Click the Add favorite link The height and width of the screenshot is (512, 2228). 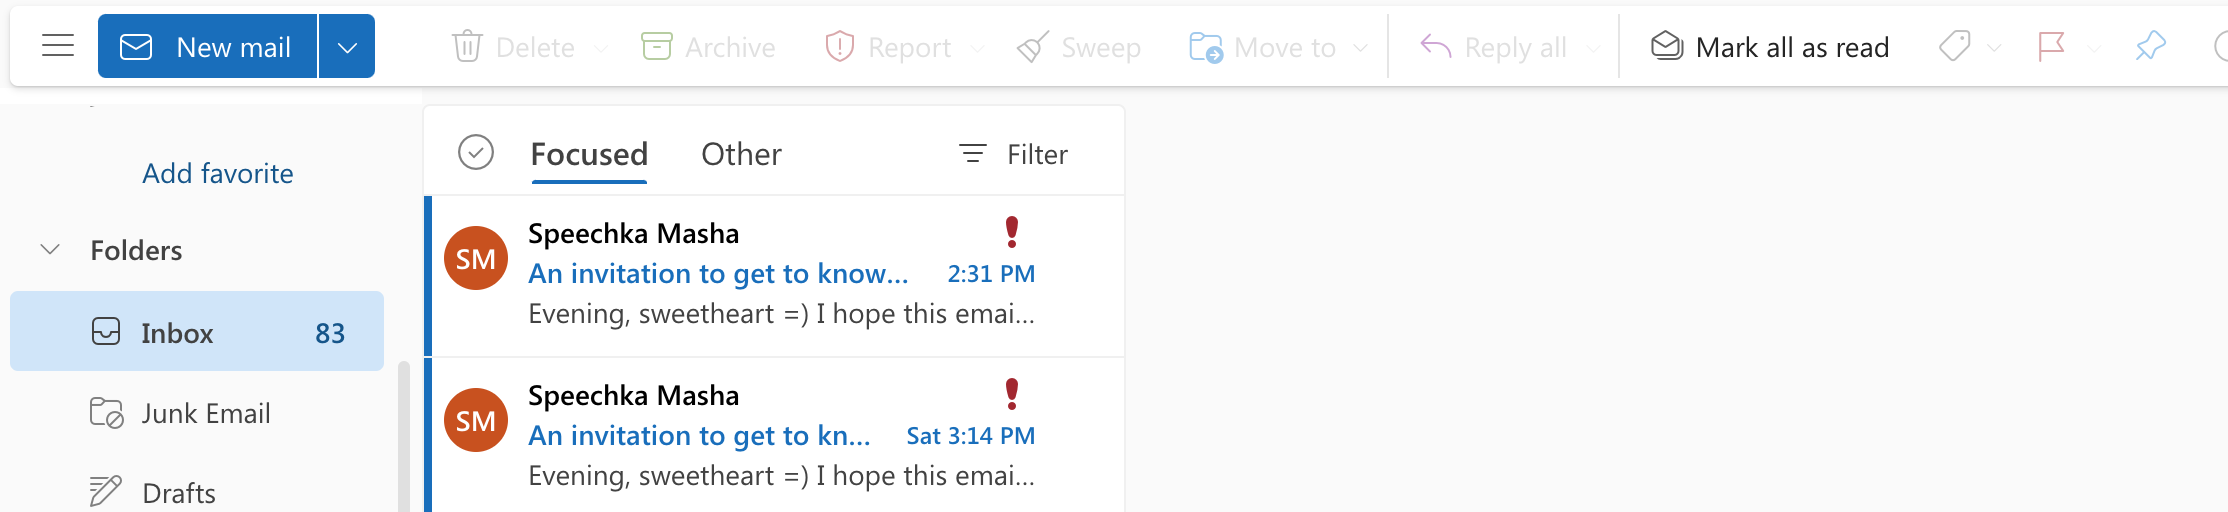(218, 173)
